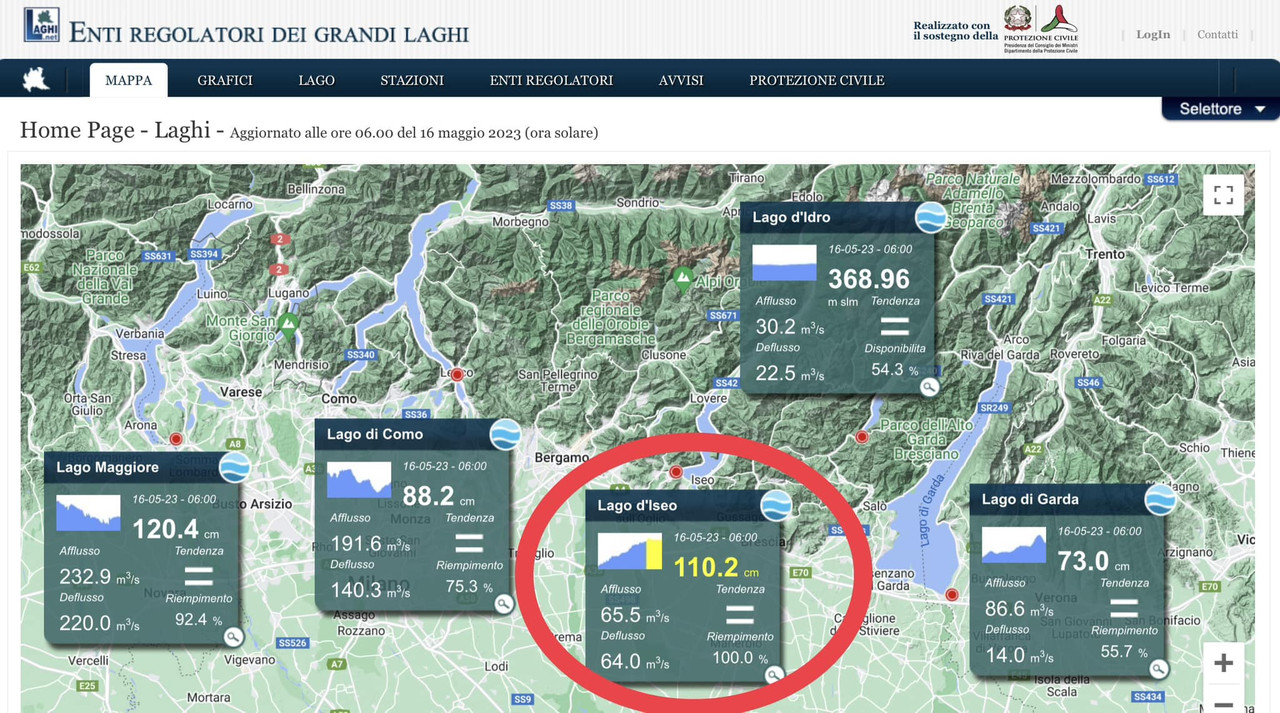This screenshot has height=713, width=1280.
Task: Open Lago d'Idro magnifier details
Action: (x=929, y=386)
